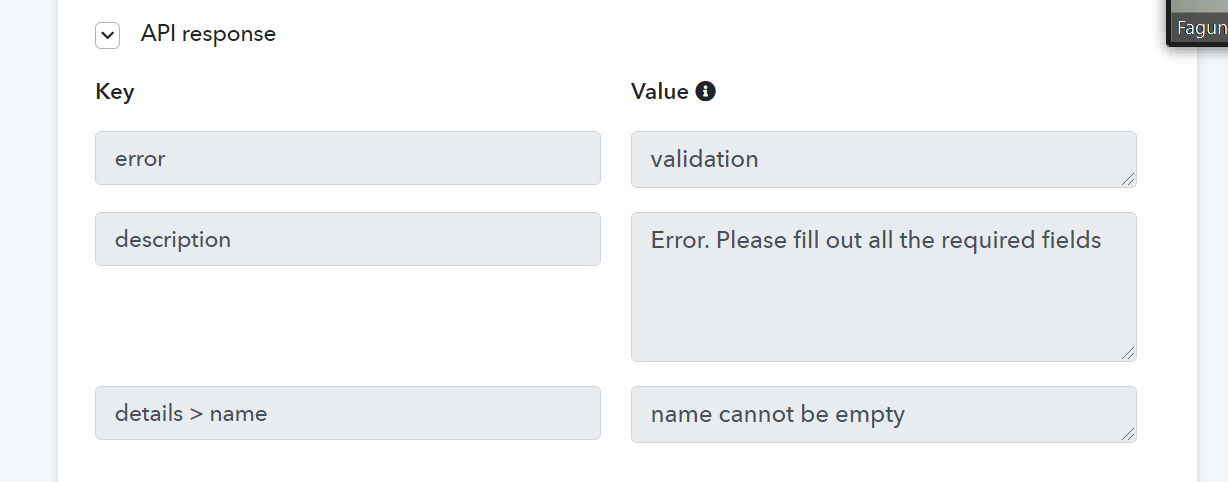This screenshot has width=1228, height=482.
Task: Grab resize handle of validation textarea
Action: [1127, 178]
